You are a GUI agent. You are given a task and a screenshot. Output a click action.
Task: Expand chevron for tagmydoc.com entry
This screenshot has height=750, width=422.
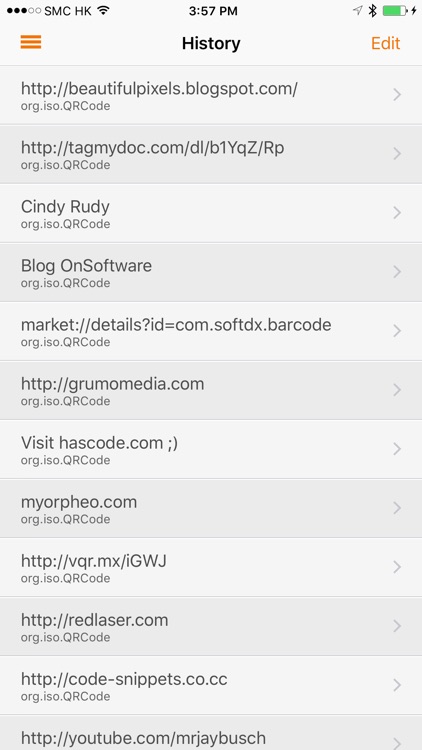397,154
